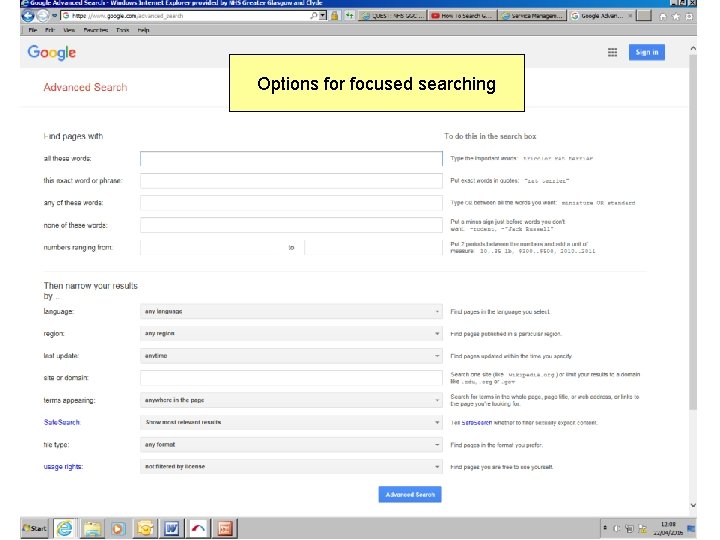Screen dimensions: 720x540
Task: Open the Google apps grid icon
Action: tap(613, 52)
